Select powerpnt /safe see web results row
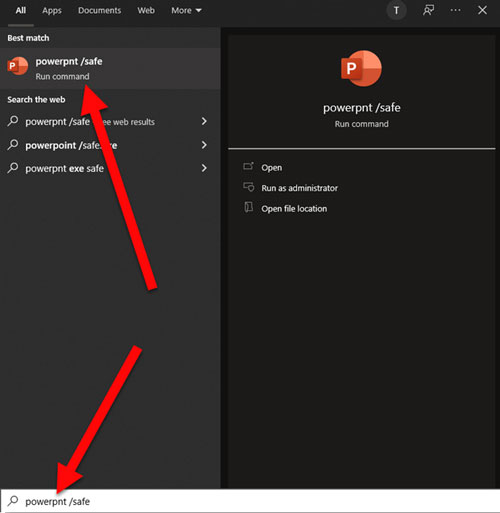 point(110,122)
